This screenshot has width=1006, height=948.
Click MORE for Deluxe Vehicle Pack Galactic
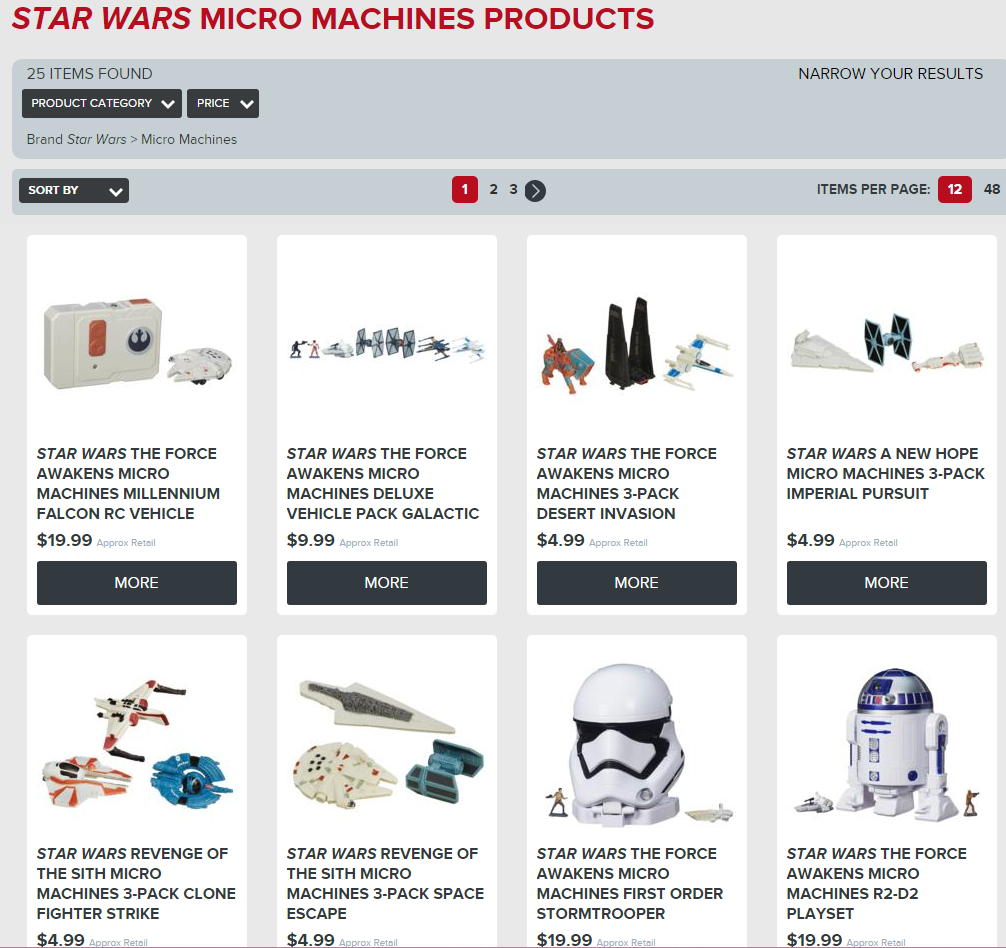(x=387, y=583)
